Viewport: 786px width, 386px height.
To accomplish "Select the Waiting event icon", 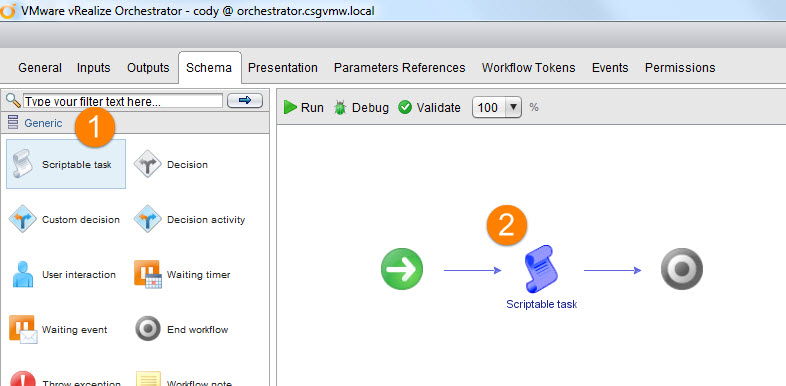I will click(x=23, y=329).
